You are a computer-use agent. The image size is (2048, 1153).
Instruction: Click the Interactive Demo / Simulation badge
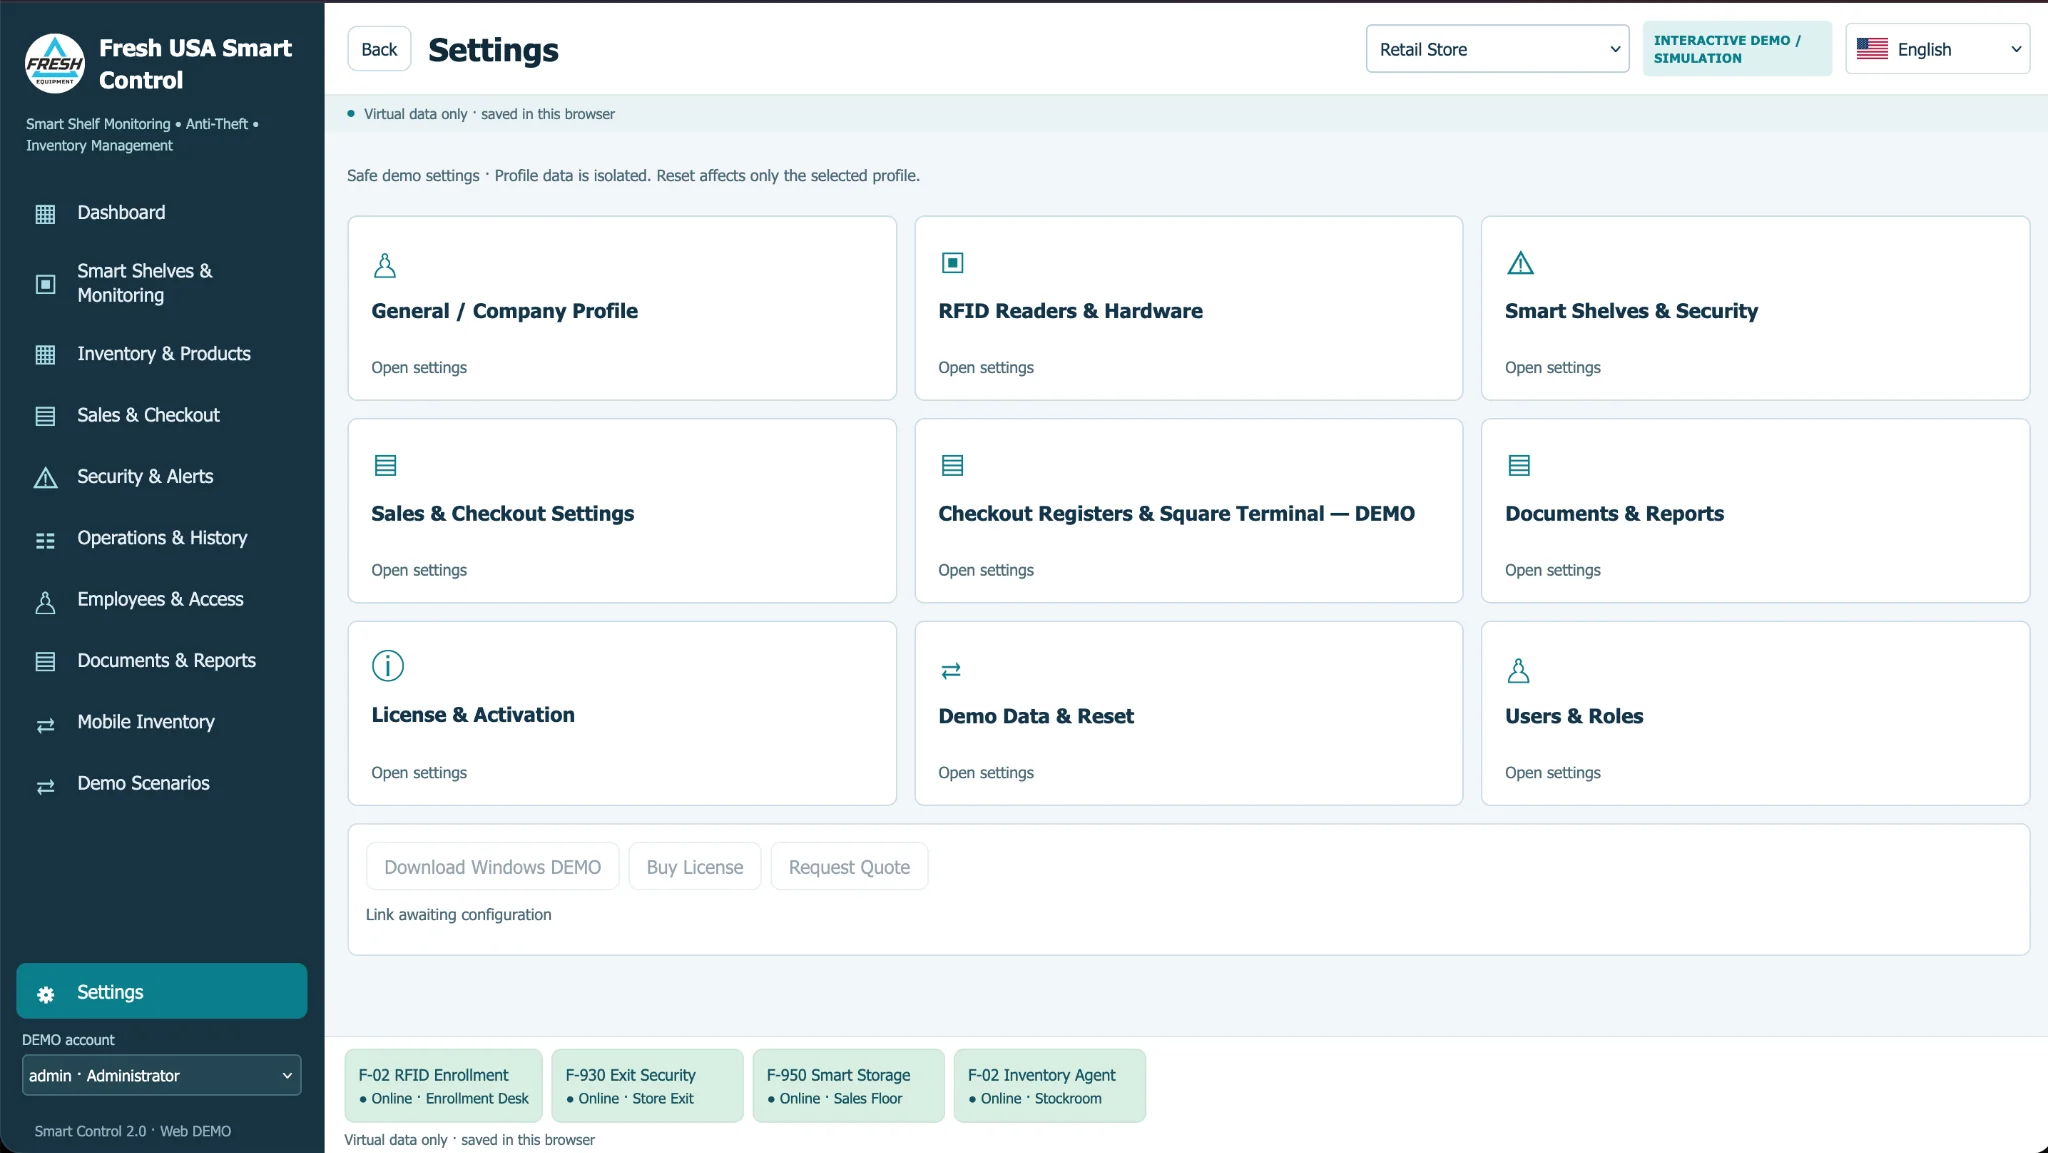point(1737,49)
